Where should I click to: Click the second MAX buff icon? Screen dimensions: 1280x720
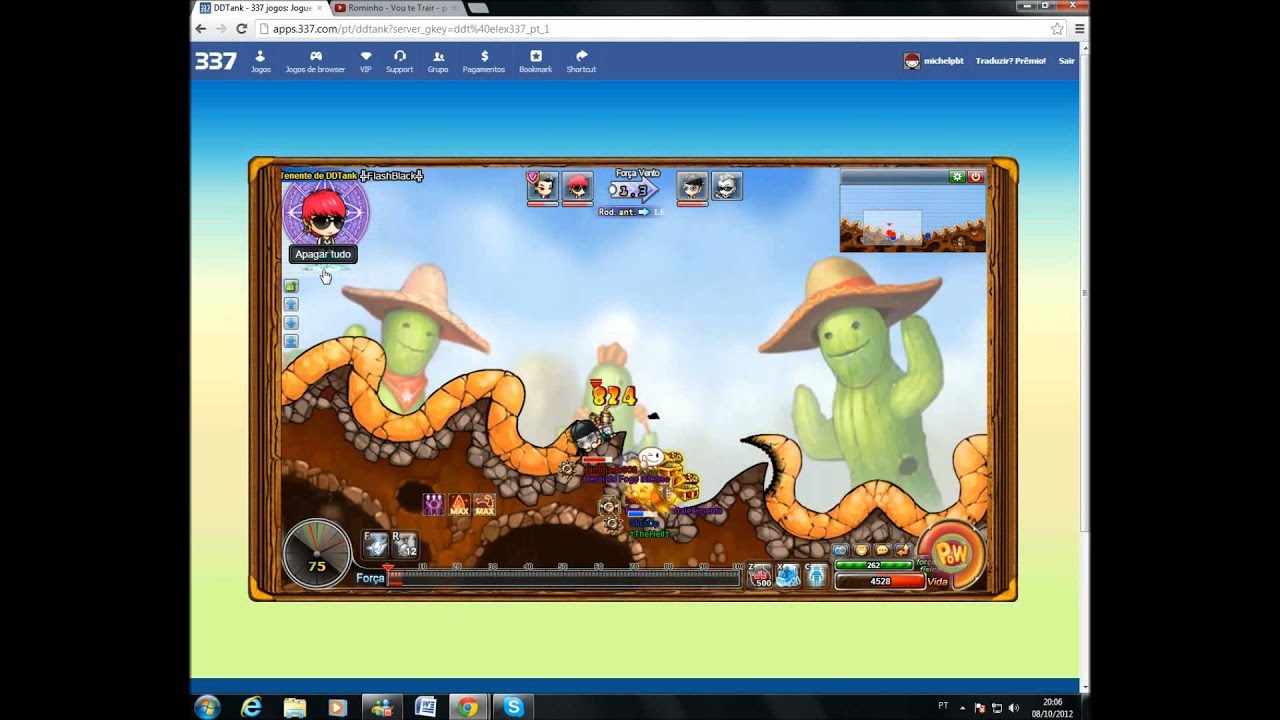(x=484, y=504)
